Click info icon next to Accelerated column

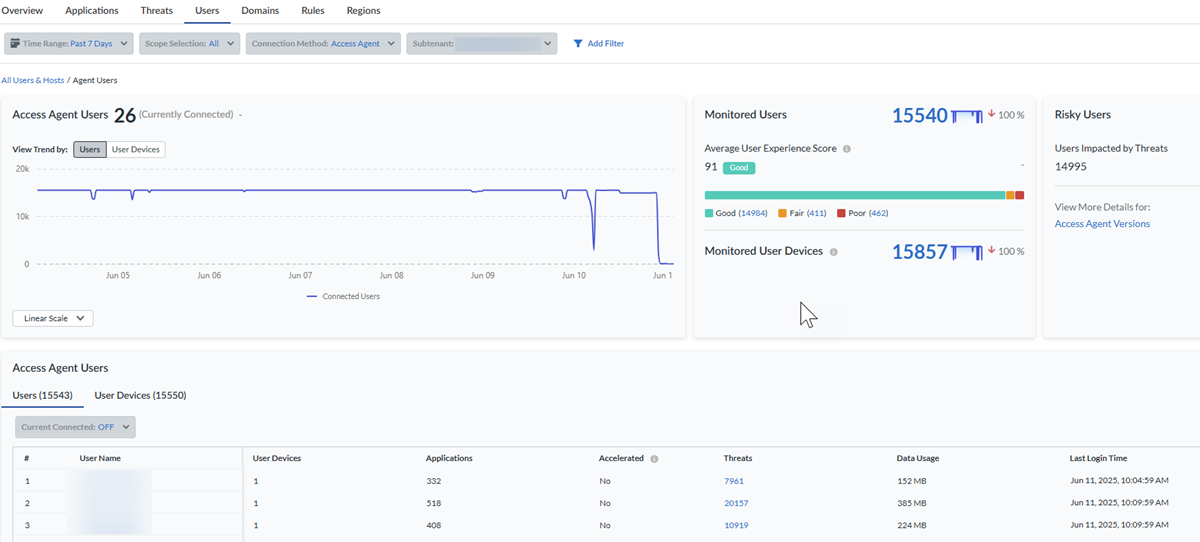(x=654, y=459)
